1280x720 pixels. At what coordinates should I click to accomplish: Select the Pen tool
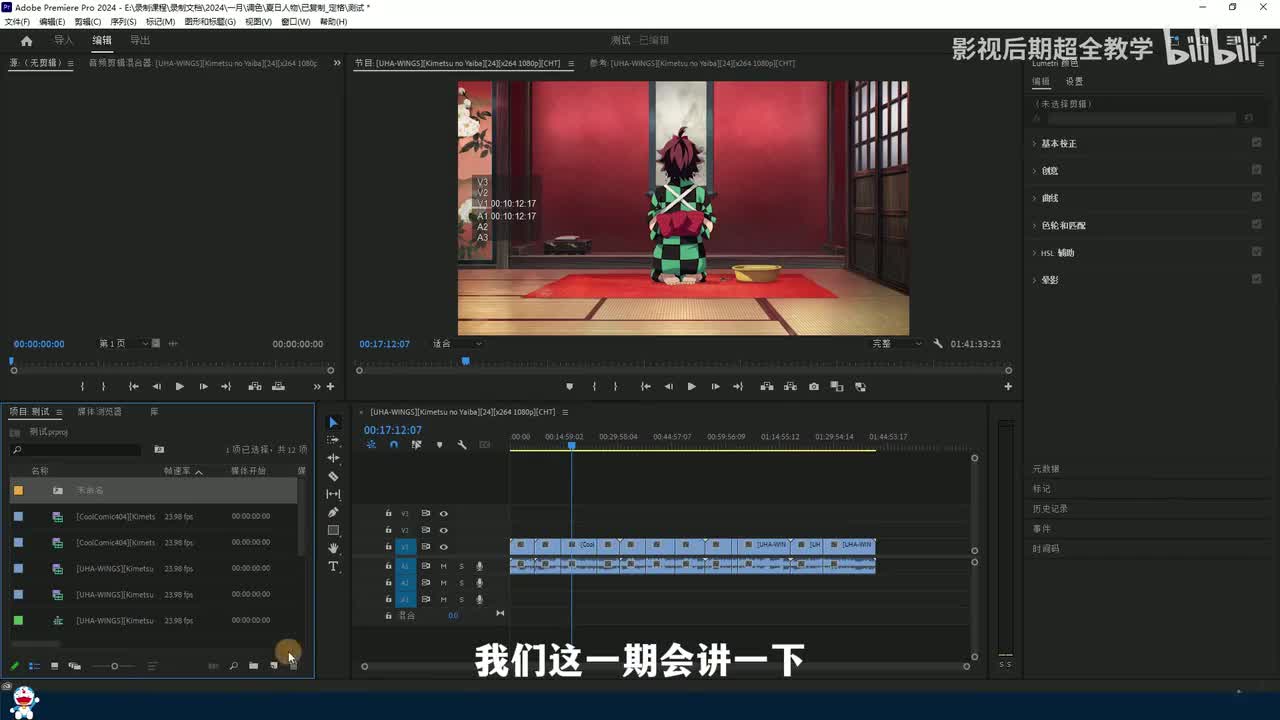334,512
